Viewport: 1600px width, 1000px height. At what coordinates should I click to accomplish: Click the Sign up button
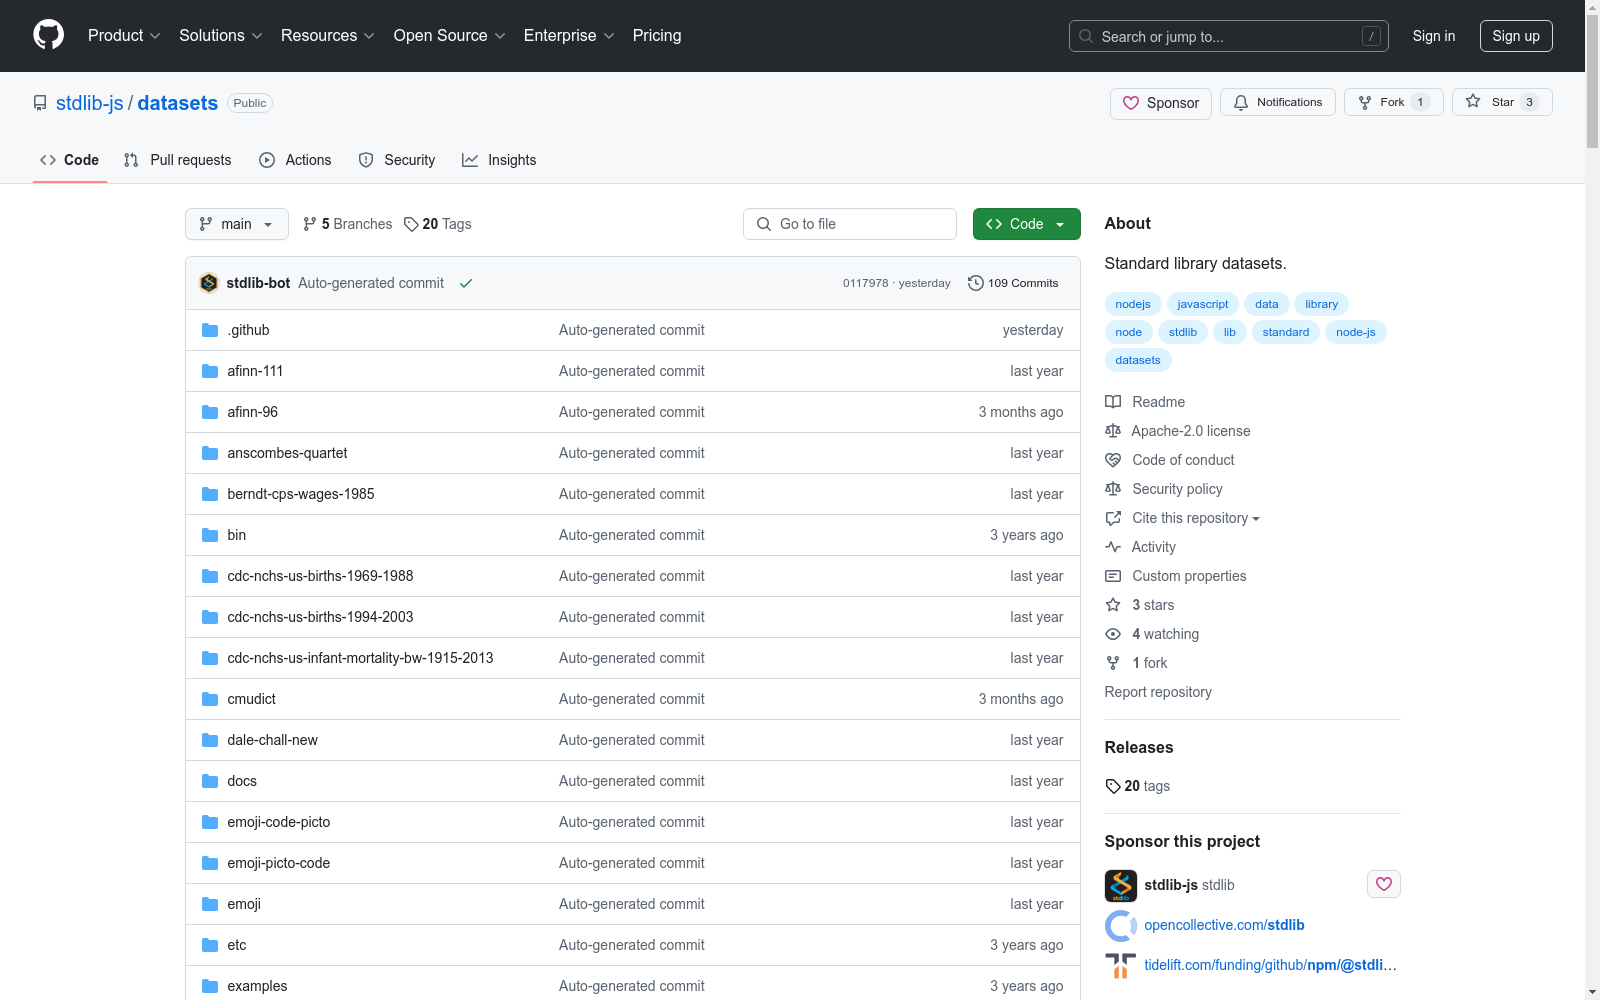point(1516,36)
